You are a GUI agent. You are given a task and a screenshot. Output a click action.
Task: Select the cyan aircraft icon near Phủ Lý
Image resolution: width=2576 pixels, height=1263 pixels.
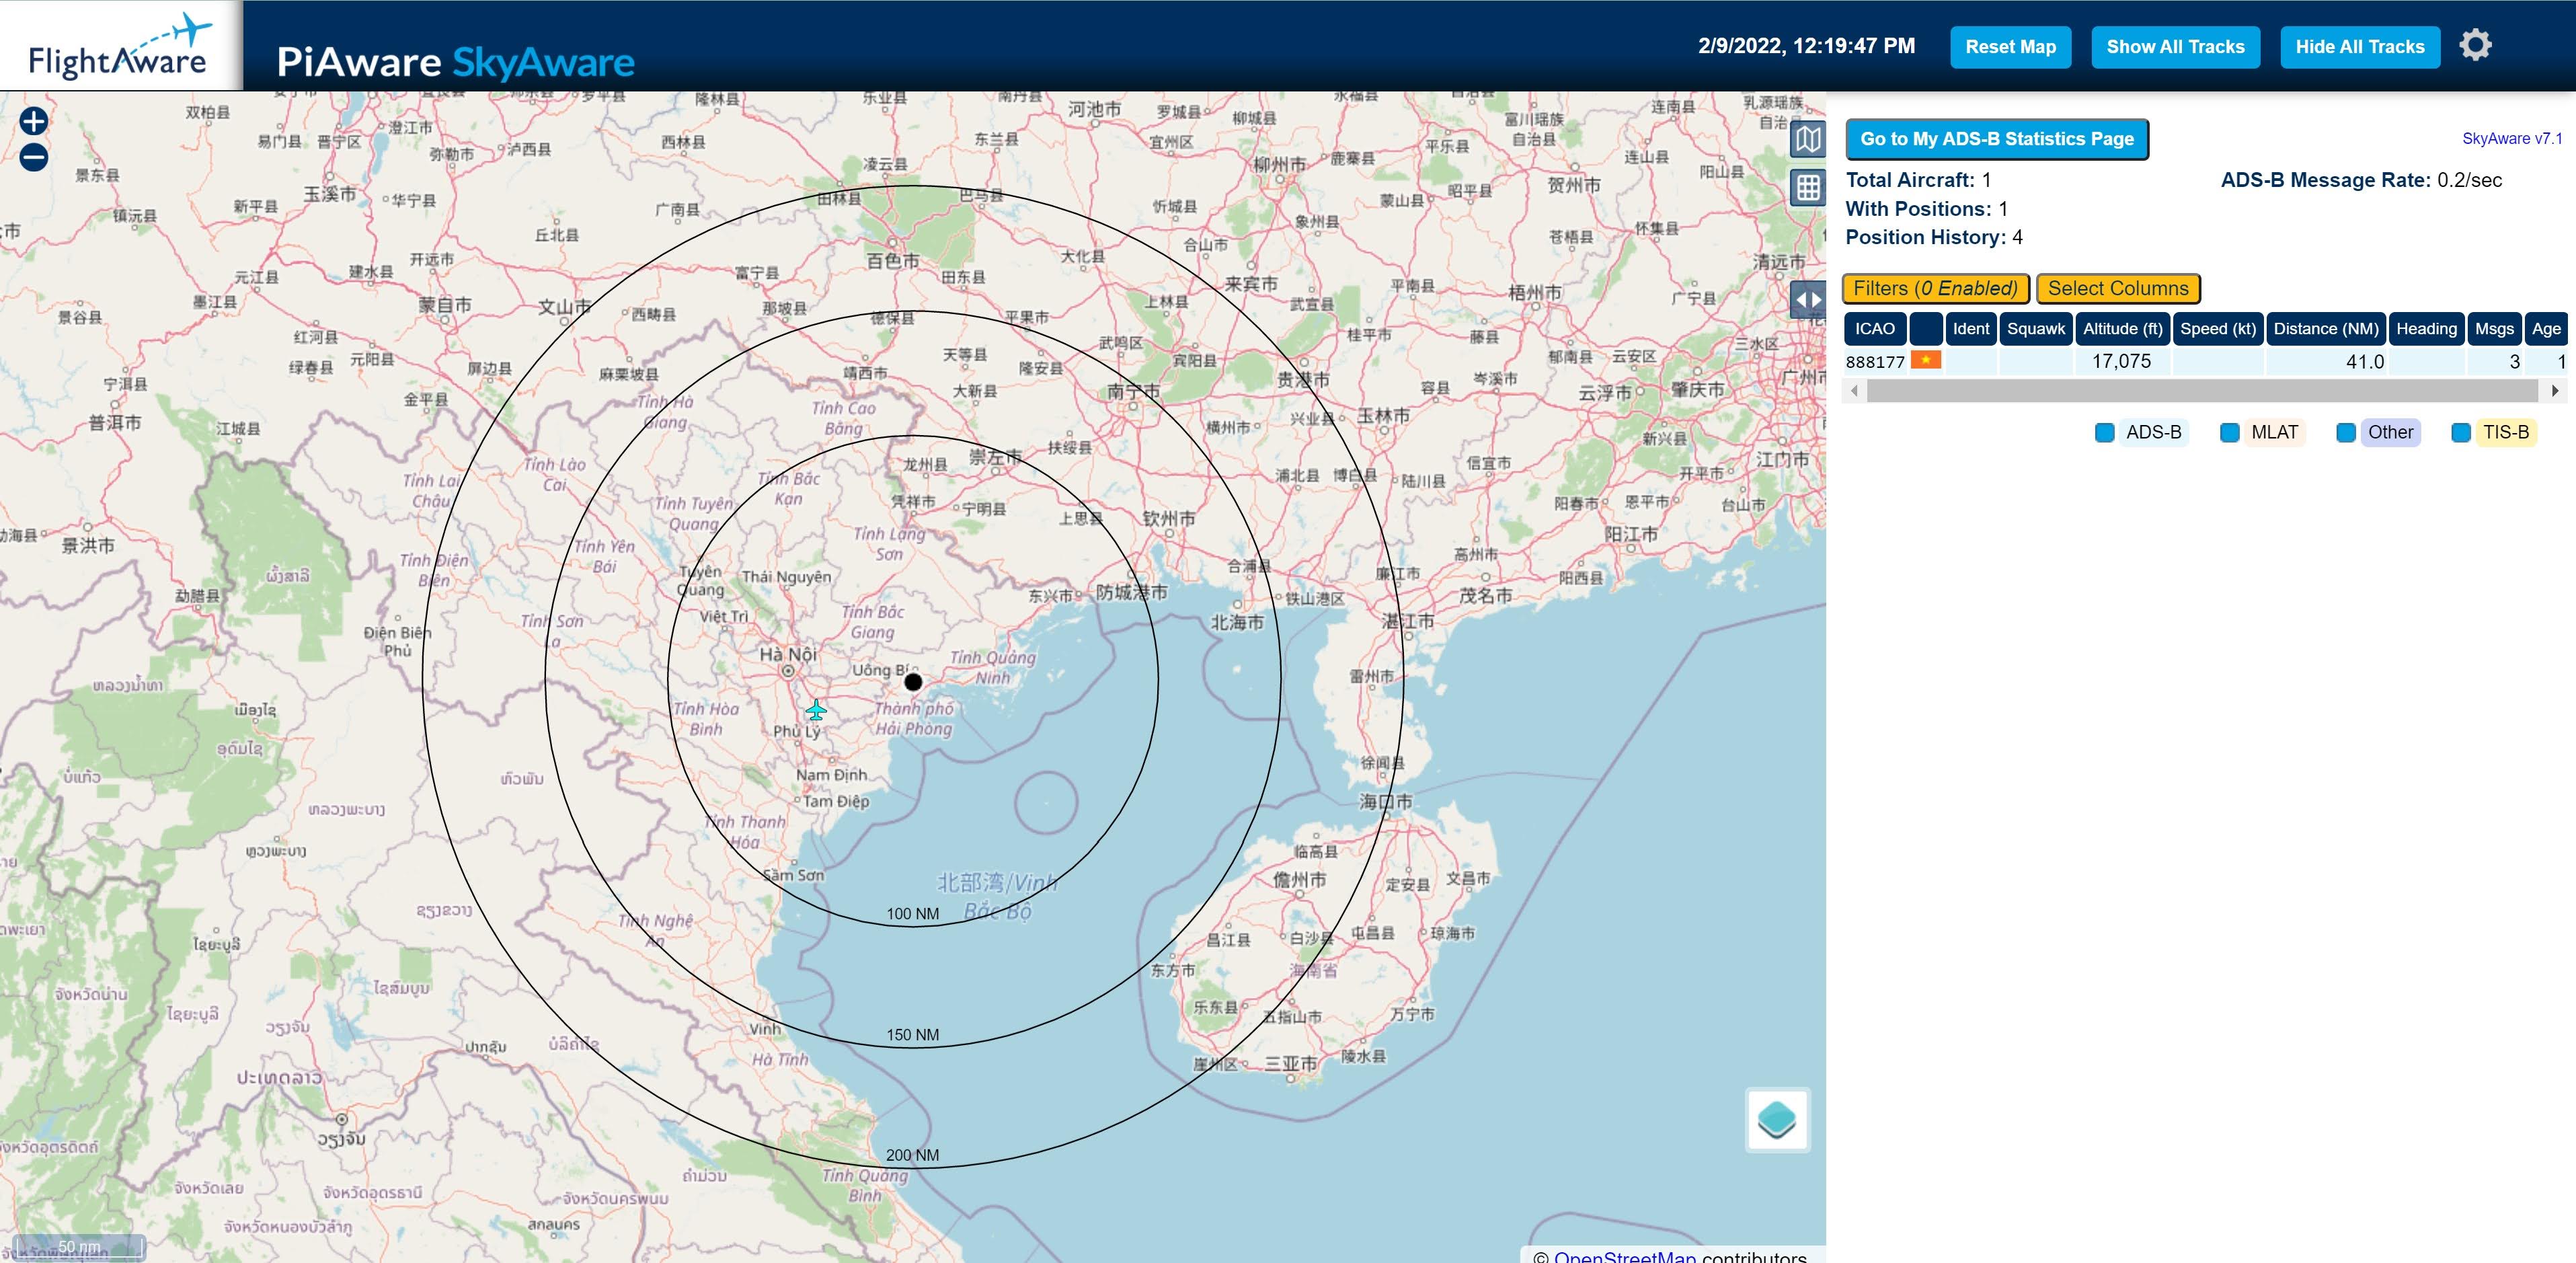[816, 710]
